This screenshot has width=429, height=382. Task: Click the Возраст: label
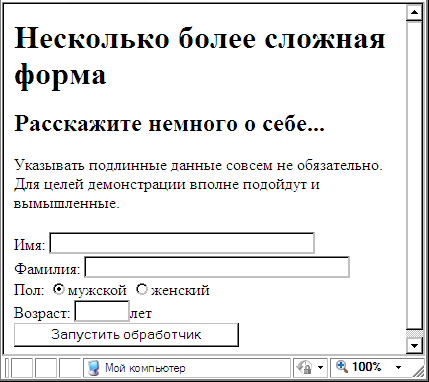coord(42,314)
